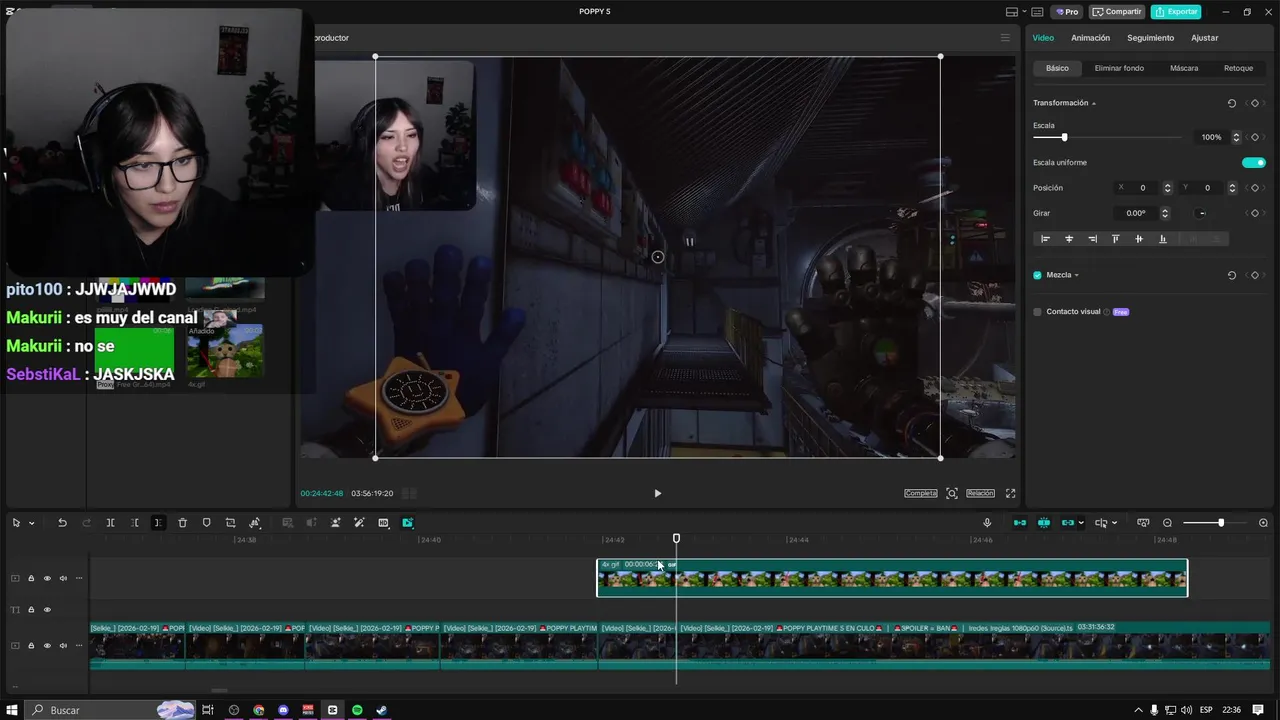1280x720 pixels.
Task: Adjust Escala percentage stepper
Action: [1236, 137]
